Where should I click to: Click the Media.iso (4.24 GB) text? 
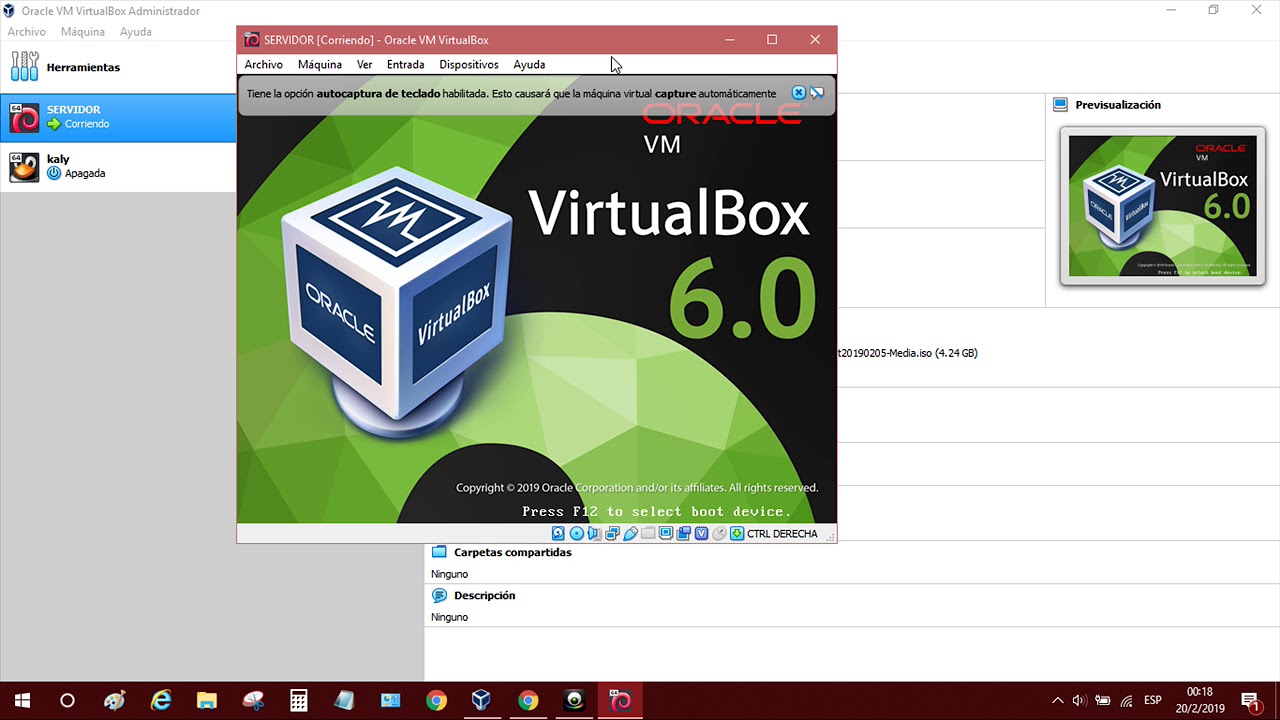click(x=908, y=353)
